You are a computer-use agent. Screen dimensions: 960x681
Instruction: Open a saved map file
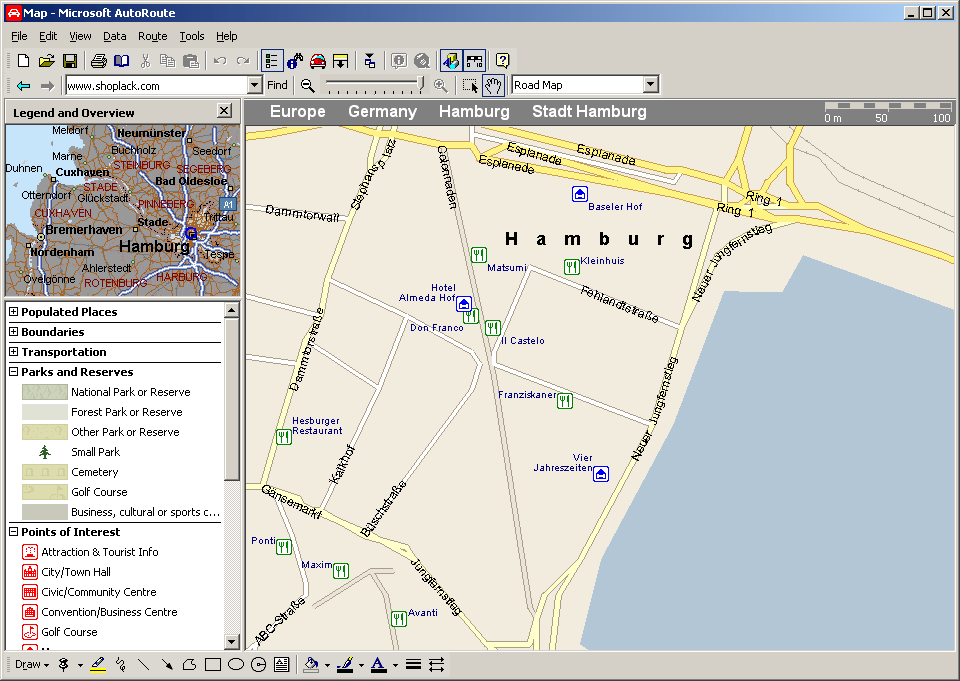47,61
